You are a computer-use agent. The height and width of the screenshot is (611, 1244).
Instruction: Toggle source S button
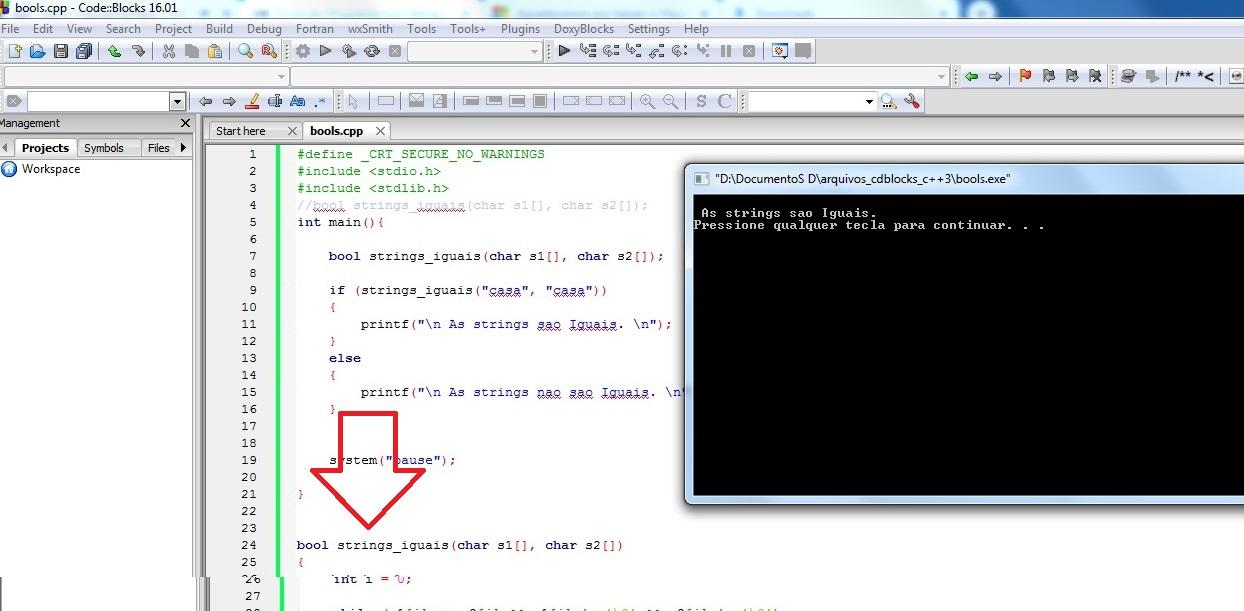(x=701, y=101)
